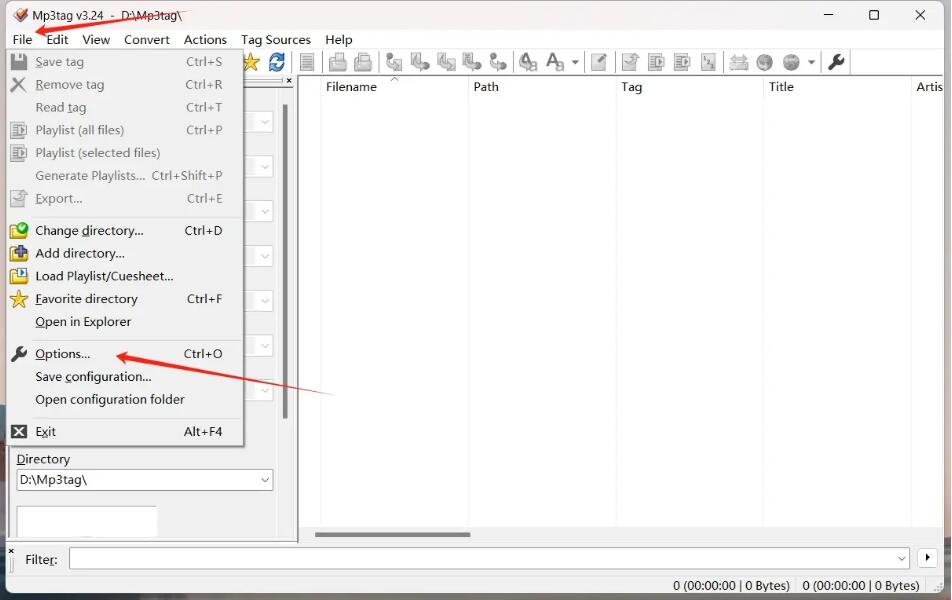Refresh the file list with the blue arrows icon
This screenshot has width=952, height=600.
(x=277, y=62)
